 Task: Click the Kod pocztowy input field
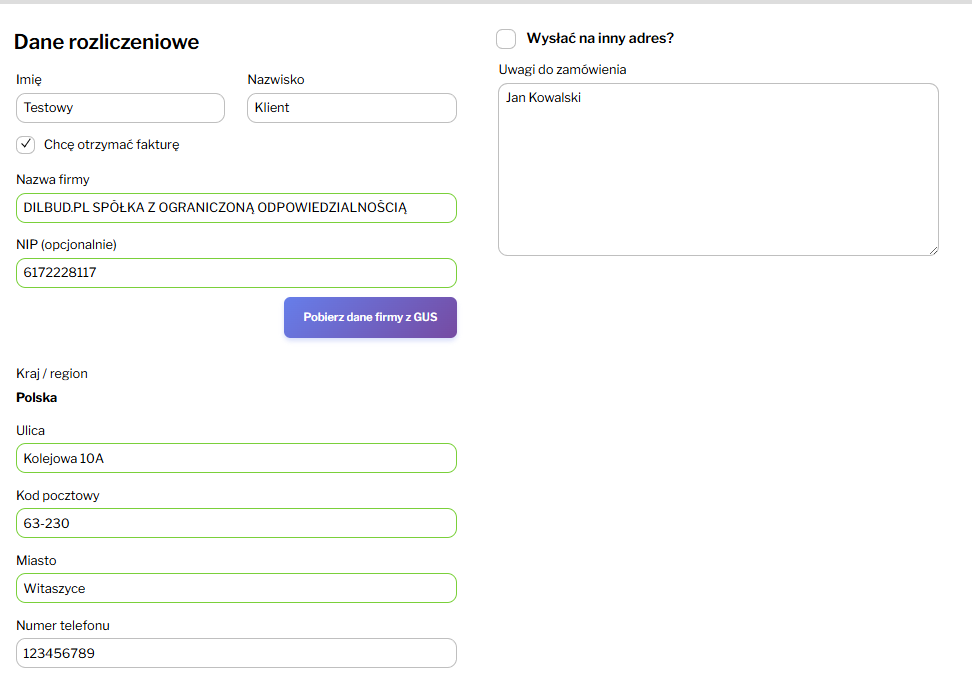click(x=236, y=523)
